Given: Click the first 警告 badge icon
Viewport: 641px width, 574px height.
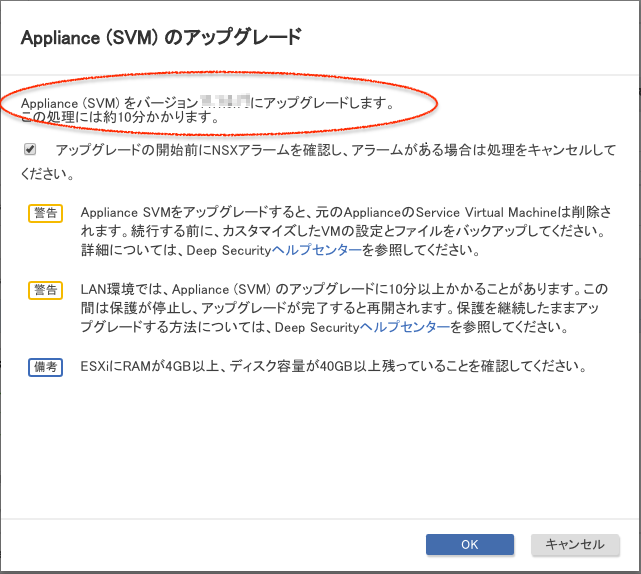Looking at the screenshot, I should tap(45, 213).
